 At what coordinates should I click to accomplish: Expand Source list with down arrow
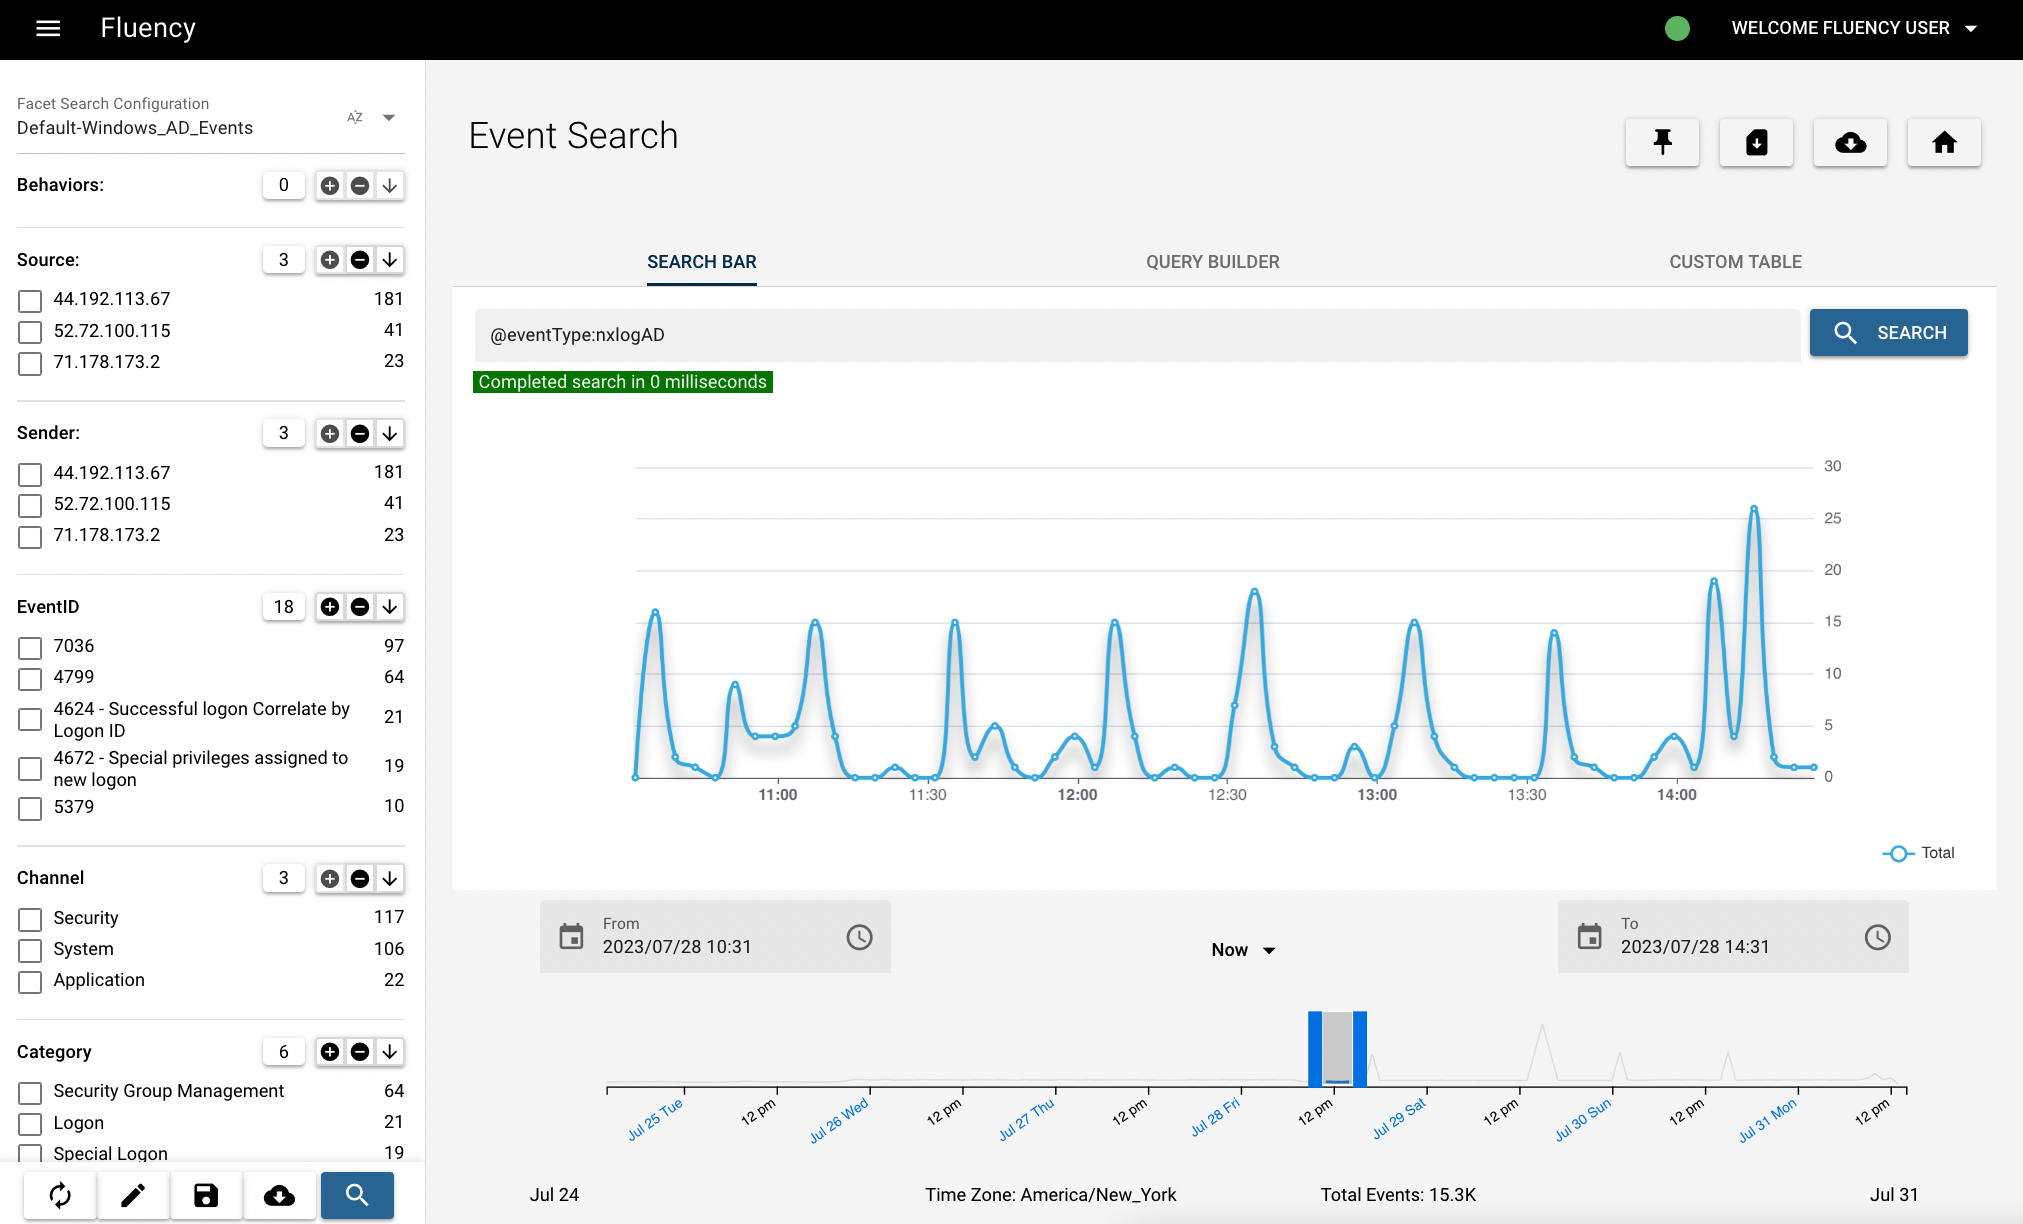click(390, 260)
